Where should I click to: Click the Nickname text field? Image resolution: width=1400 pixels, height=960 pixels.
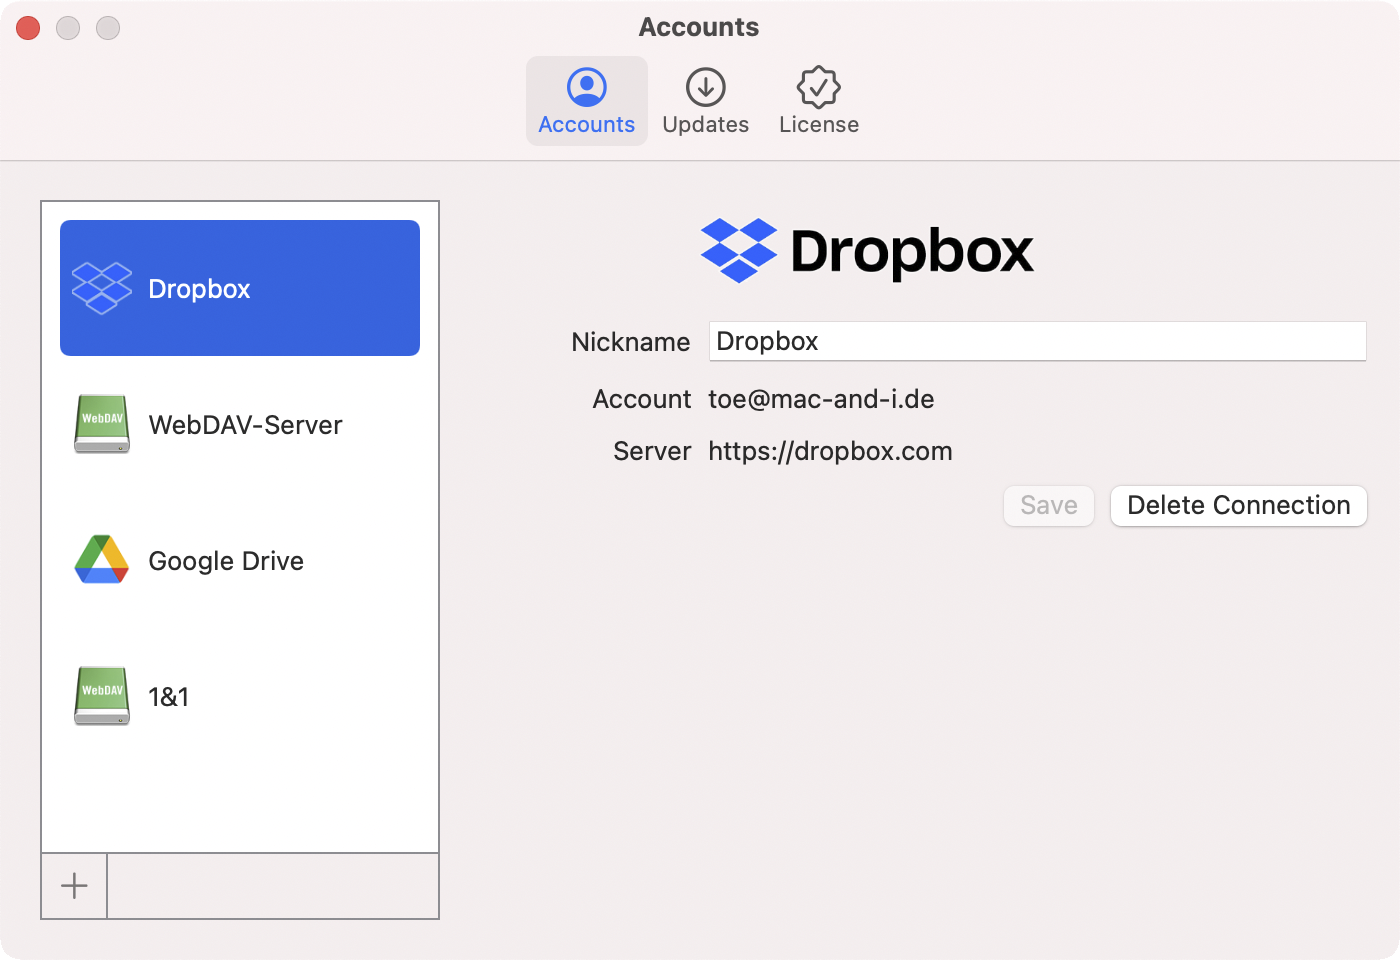point(1037,341)
